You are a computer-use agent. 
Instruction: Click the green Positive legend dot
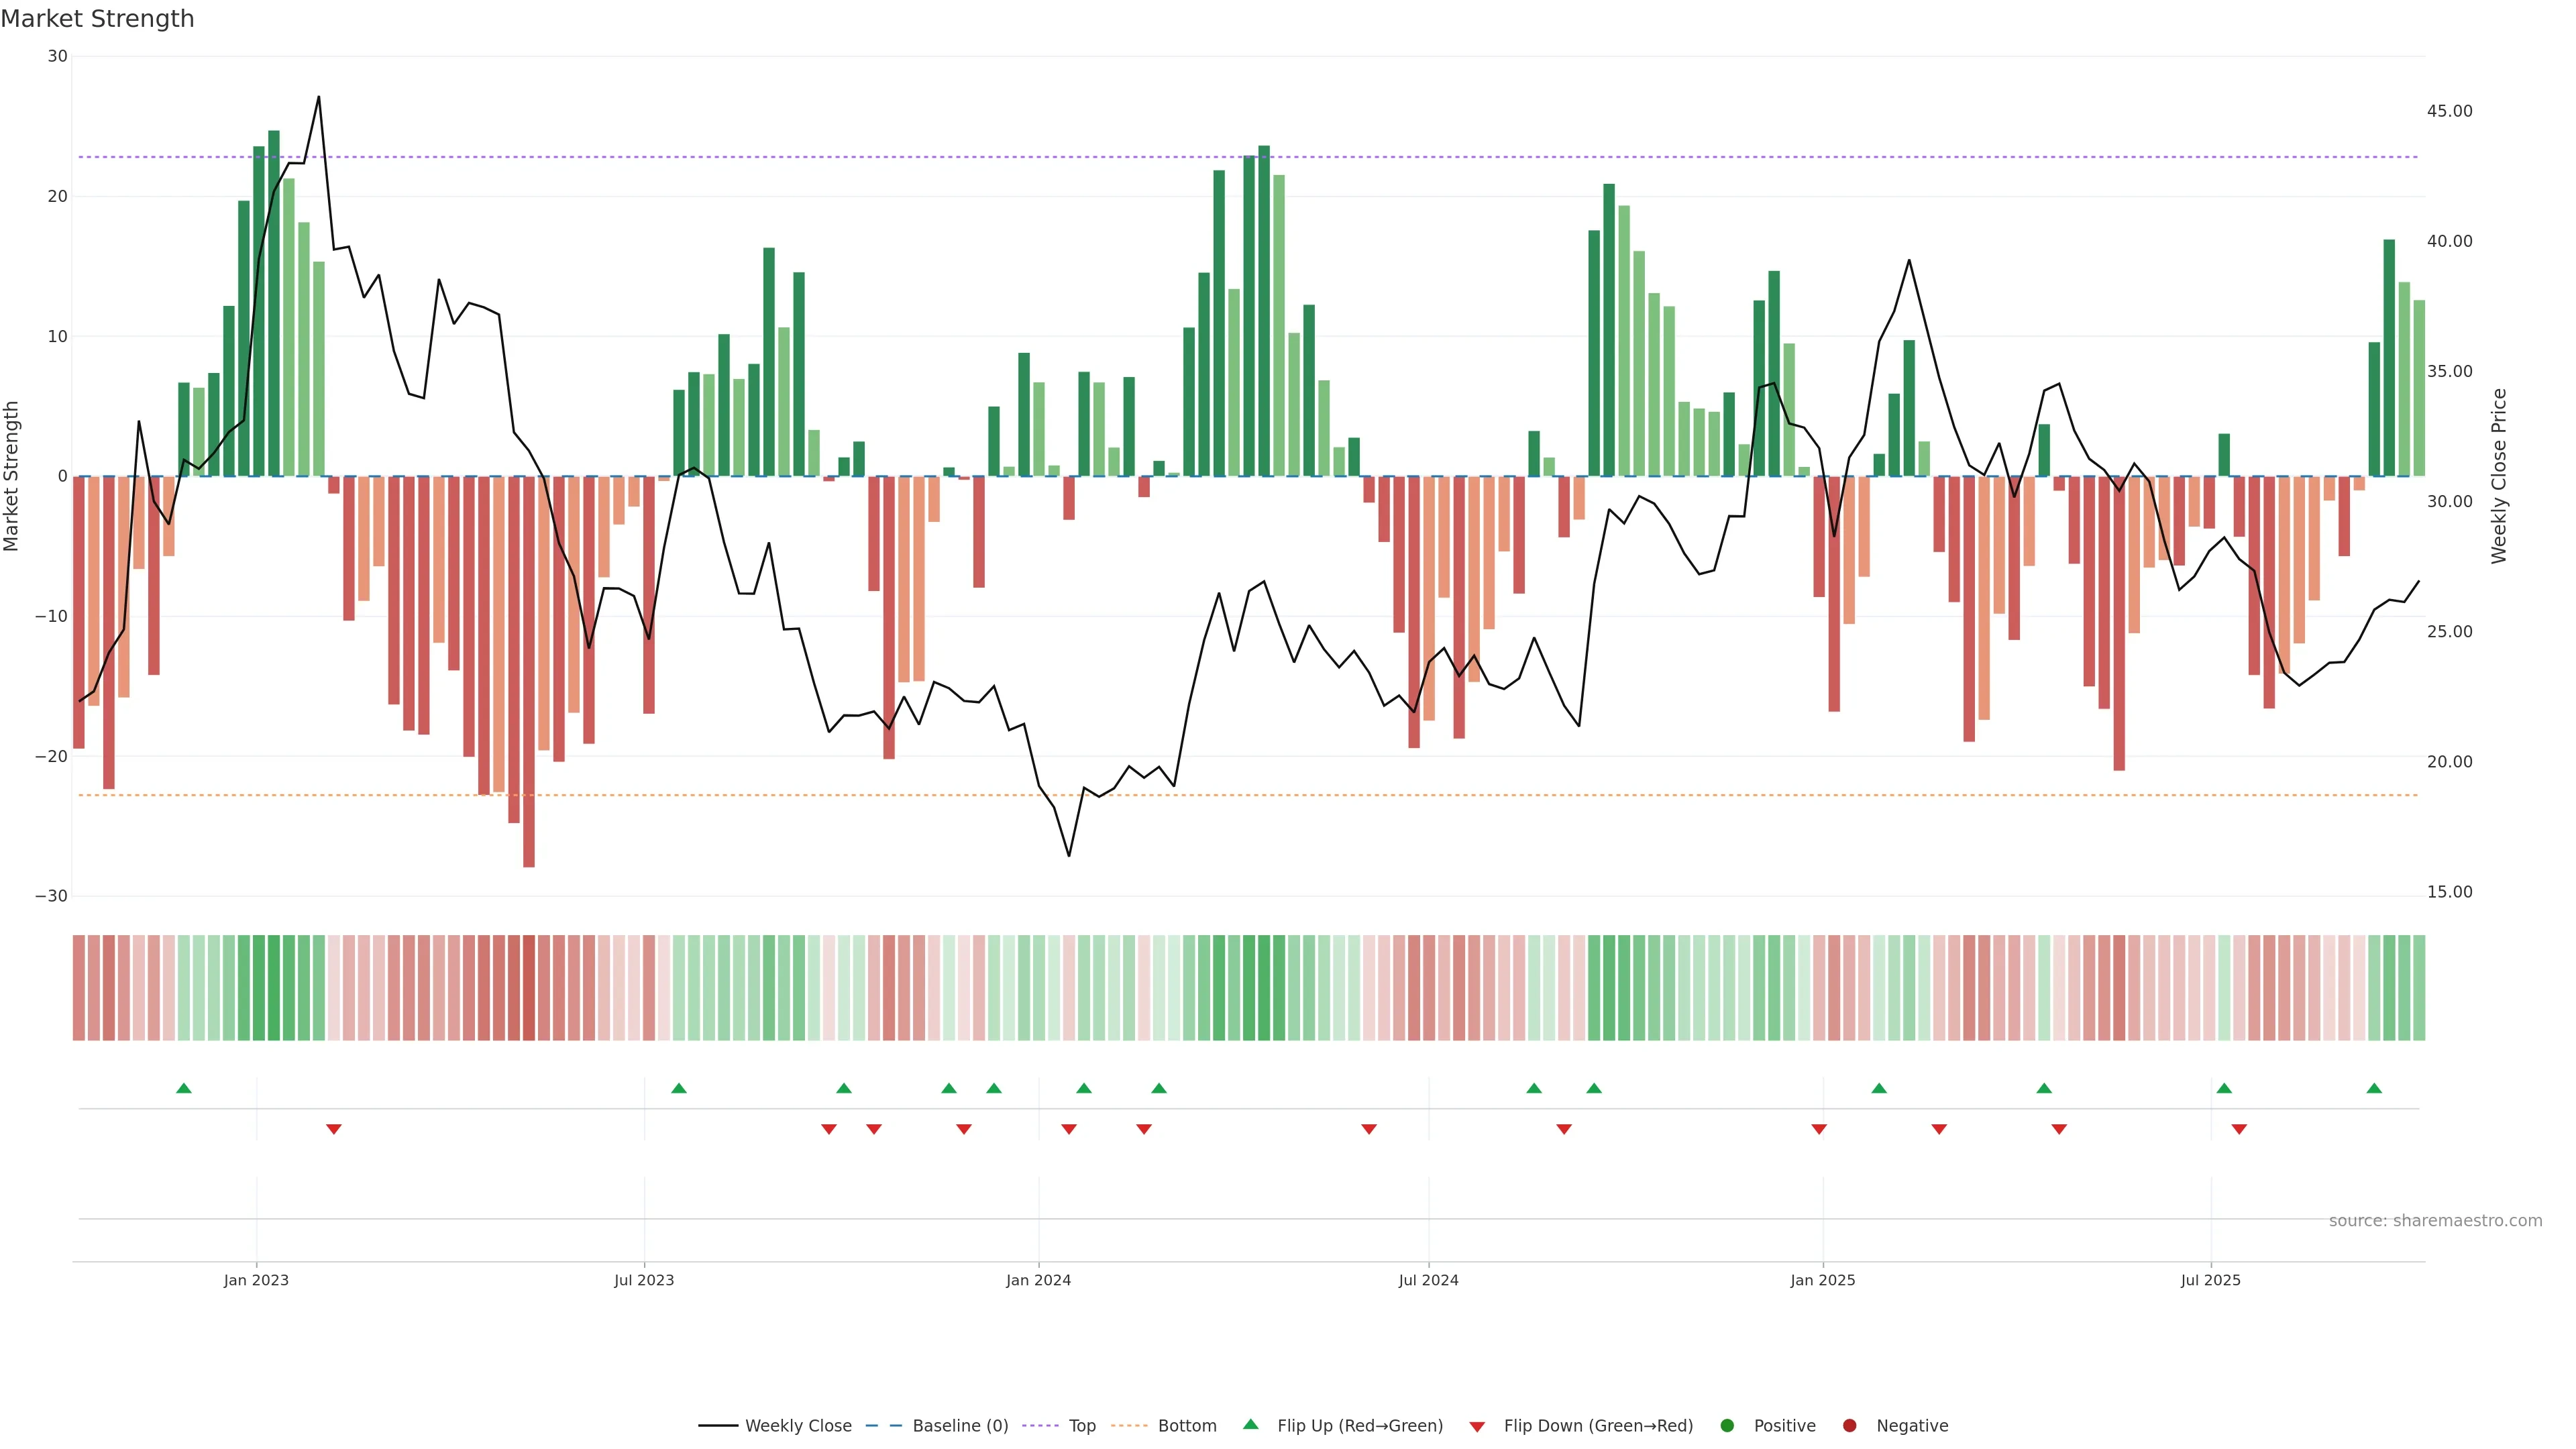tap(1727, 1426)
